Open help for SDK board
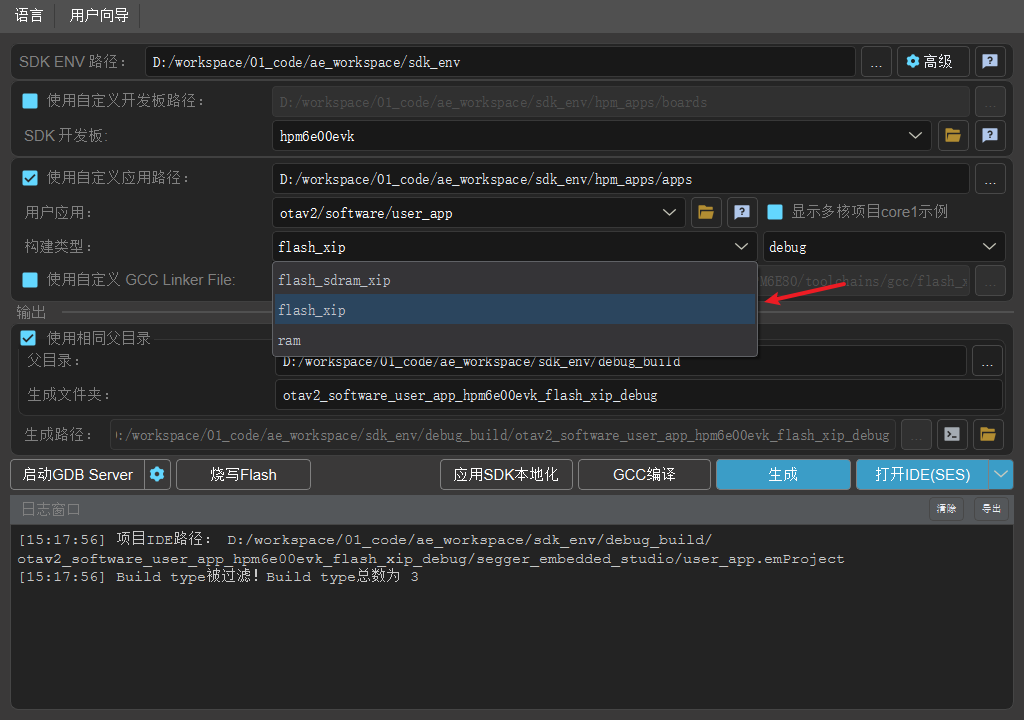 point(990,136)
